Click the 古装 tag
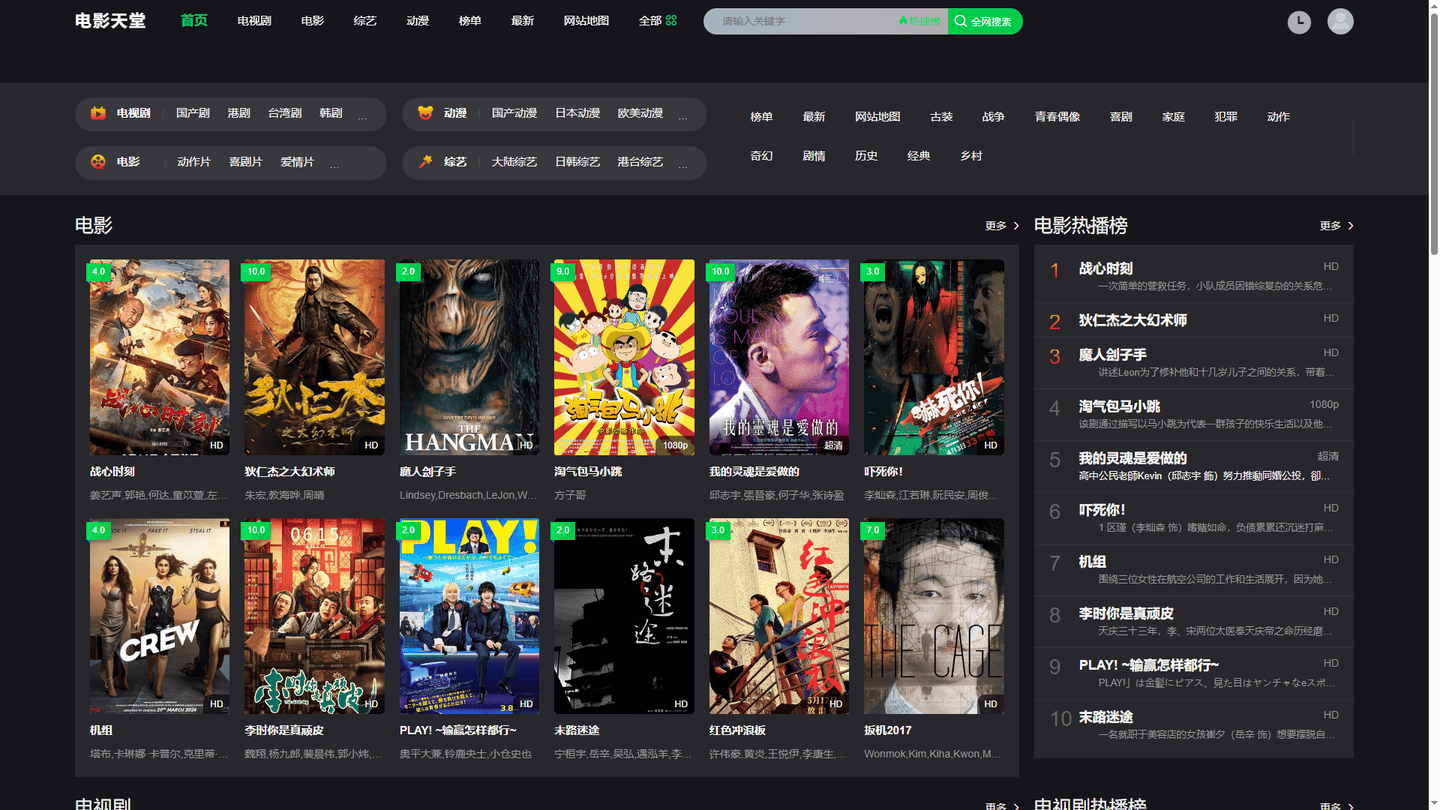Screen dimensions: 1440x810 (x=942, y=117)
